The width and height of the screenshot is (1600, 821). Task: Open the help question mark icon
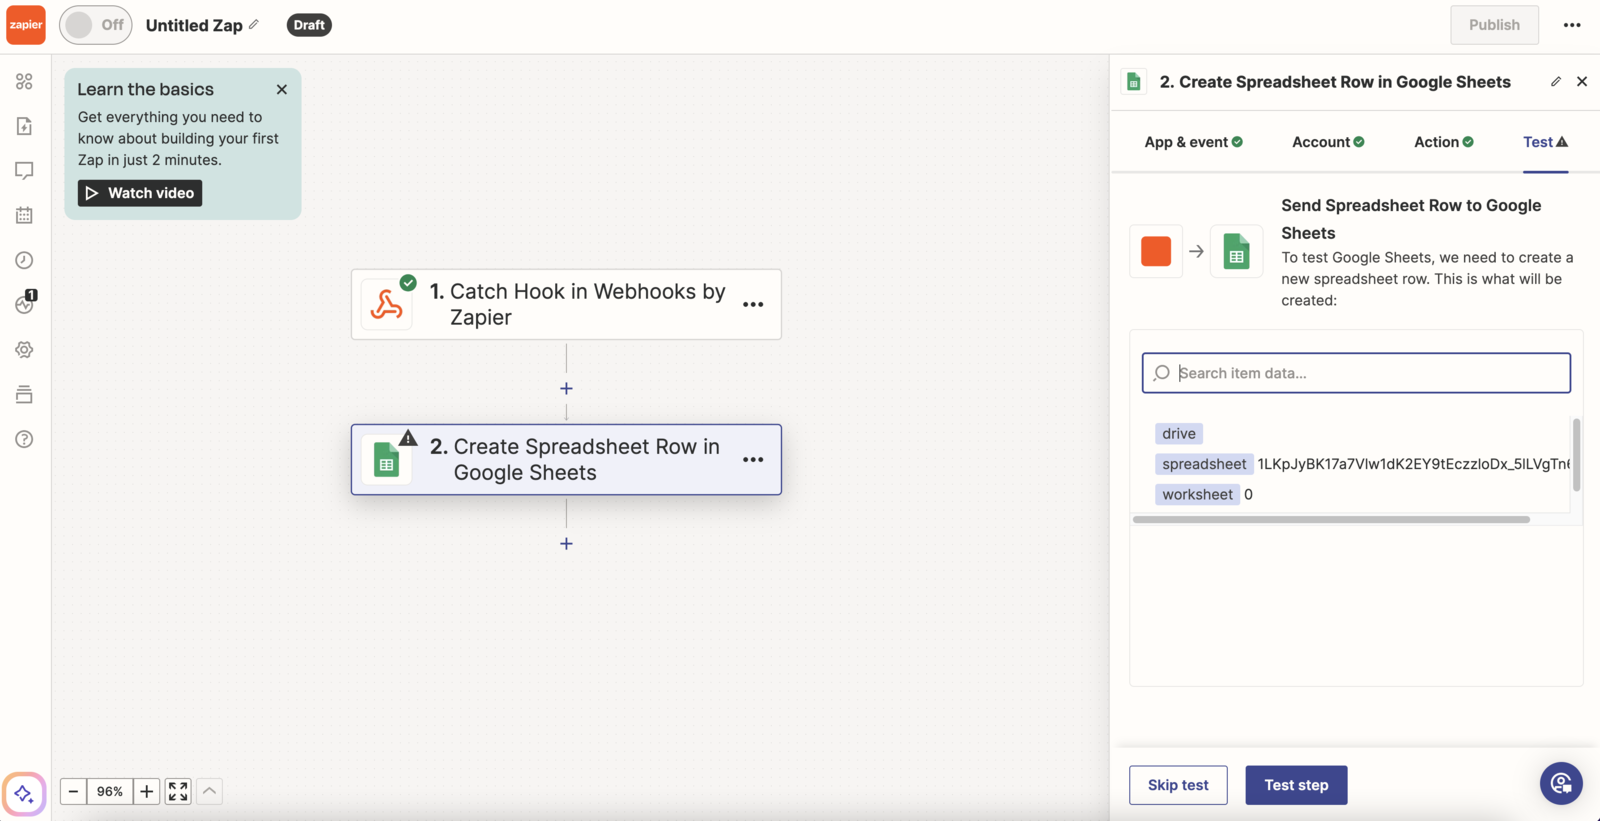[x=25, y=439]
